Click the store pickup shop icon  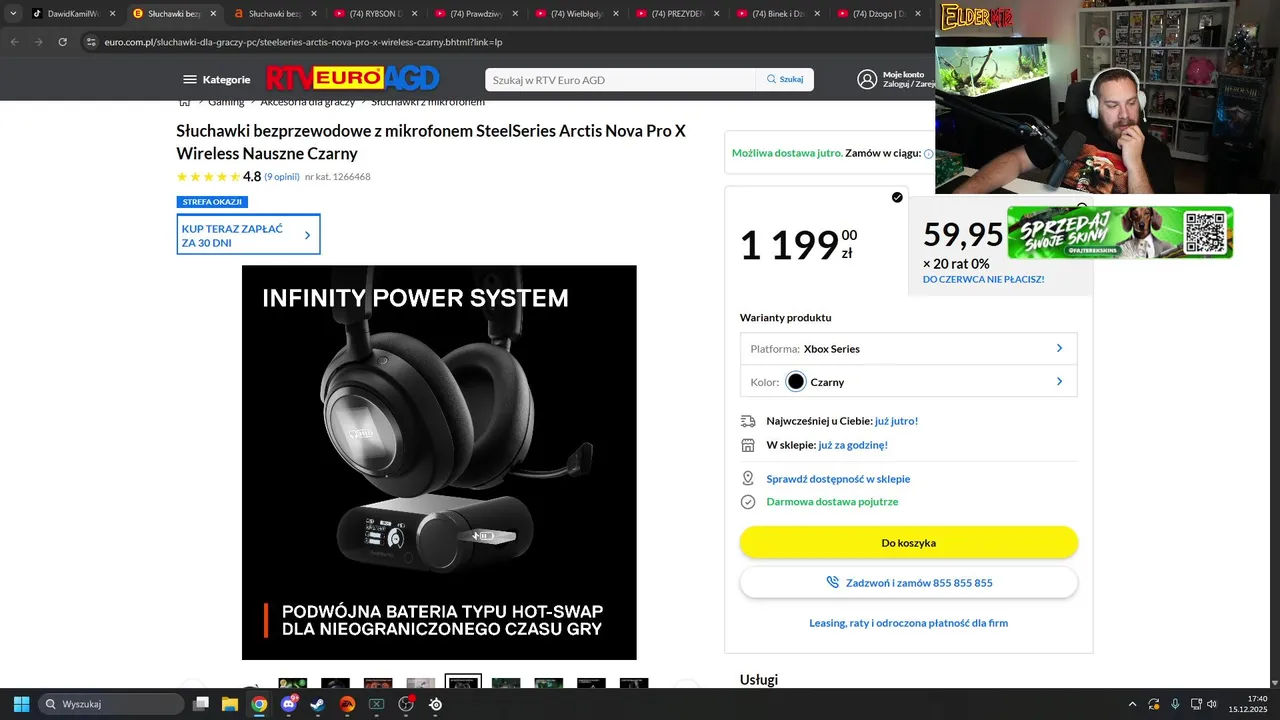(x=748, y=445)
